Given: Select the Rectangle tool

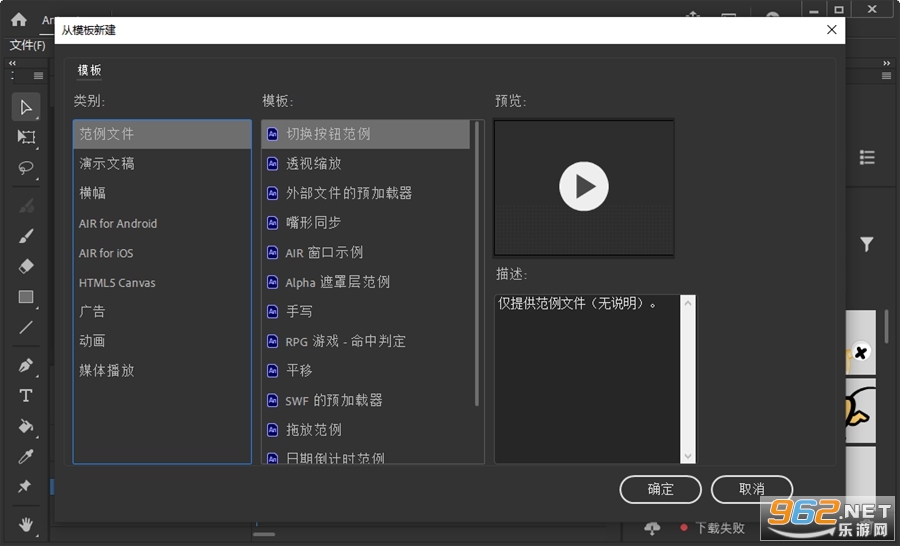Looking at the screenshot, I should click(26, 297).
